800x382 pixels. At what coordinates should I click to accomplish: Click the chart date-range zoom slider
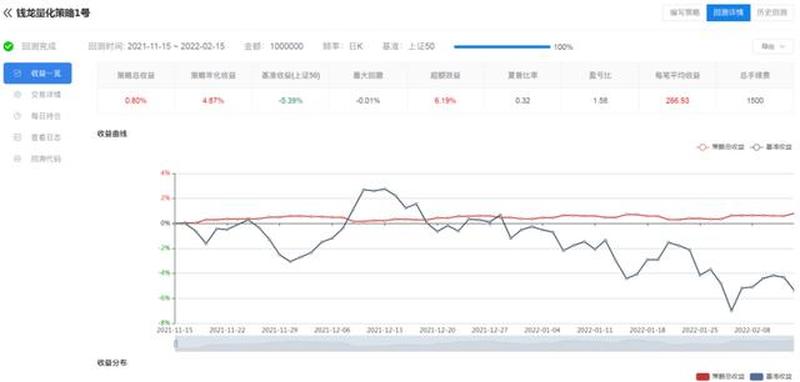[x=484, y=344]
